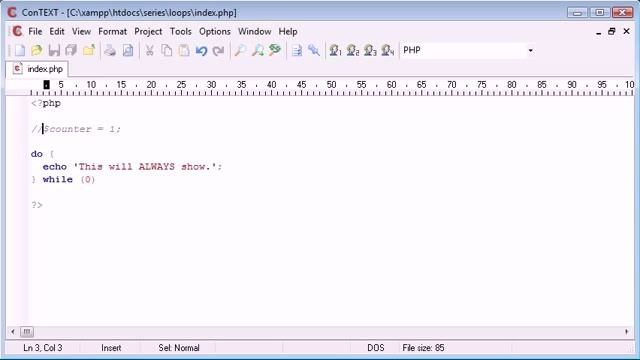Open the Project menu

pyautogui.click(x=148, y=31)
